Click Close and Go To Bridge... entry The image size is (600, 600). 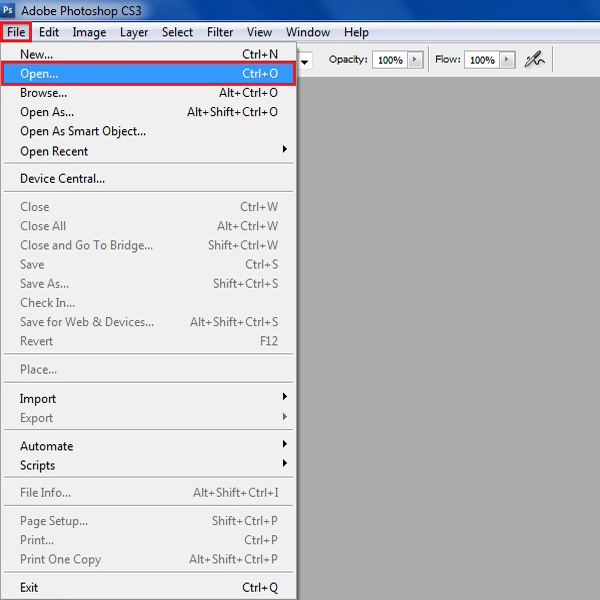149,245
